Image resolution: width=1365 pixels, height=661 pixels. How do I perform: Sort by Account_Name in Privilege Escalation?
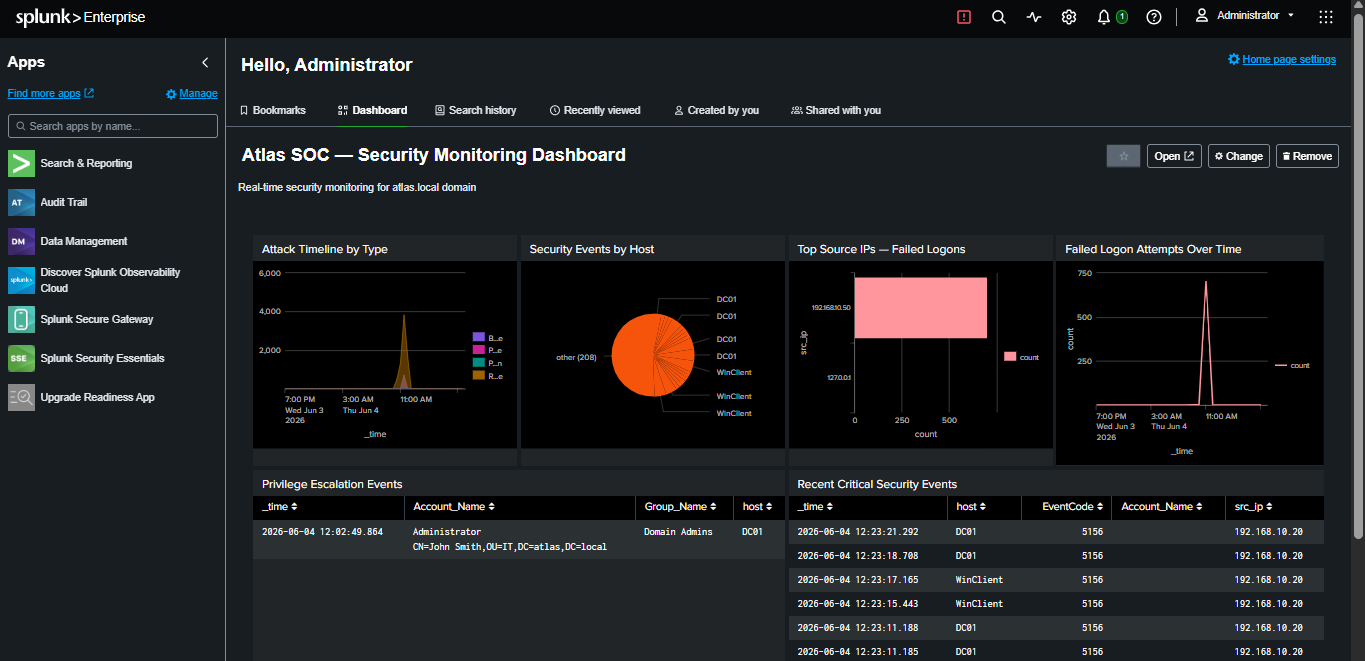[x=453, y=507]
